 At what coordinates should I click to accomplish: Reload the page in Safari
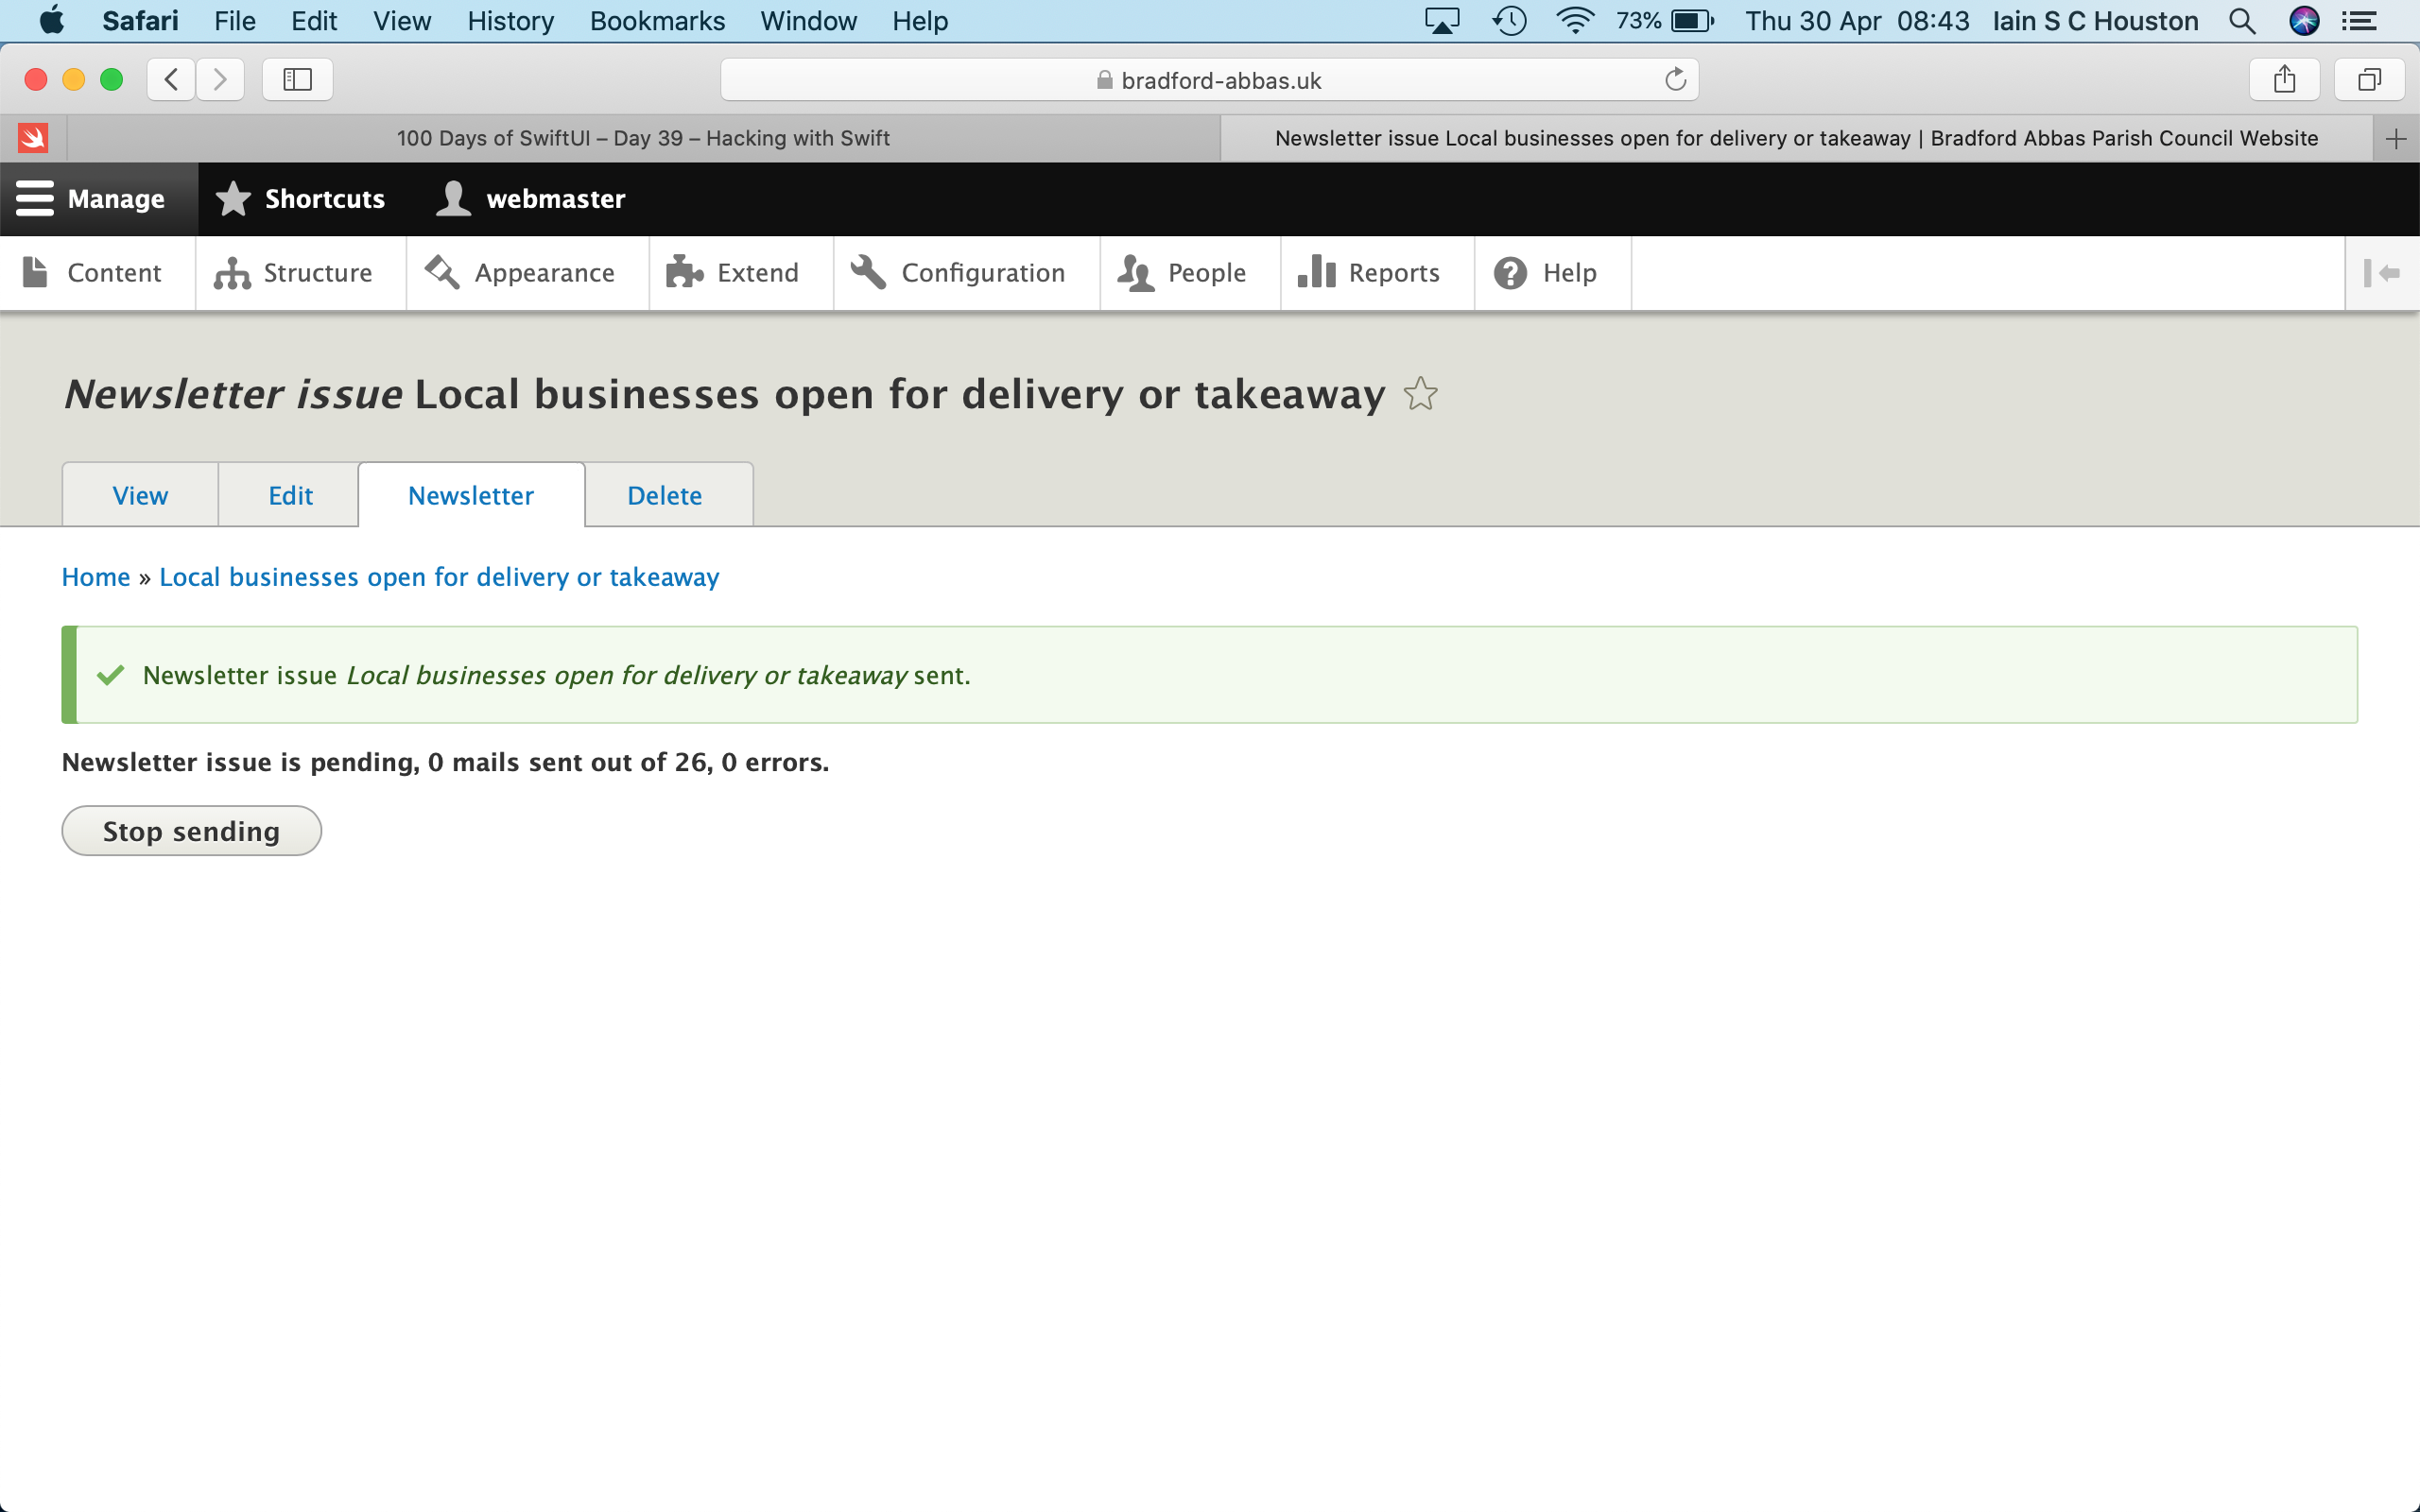1675,80
